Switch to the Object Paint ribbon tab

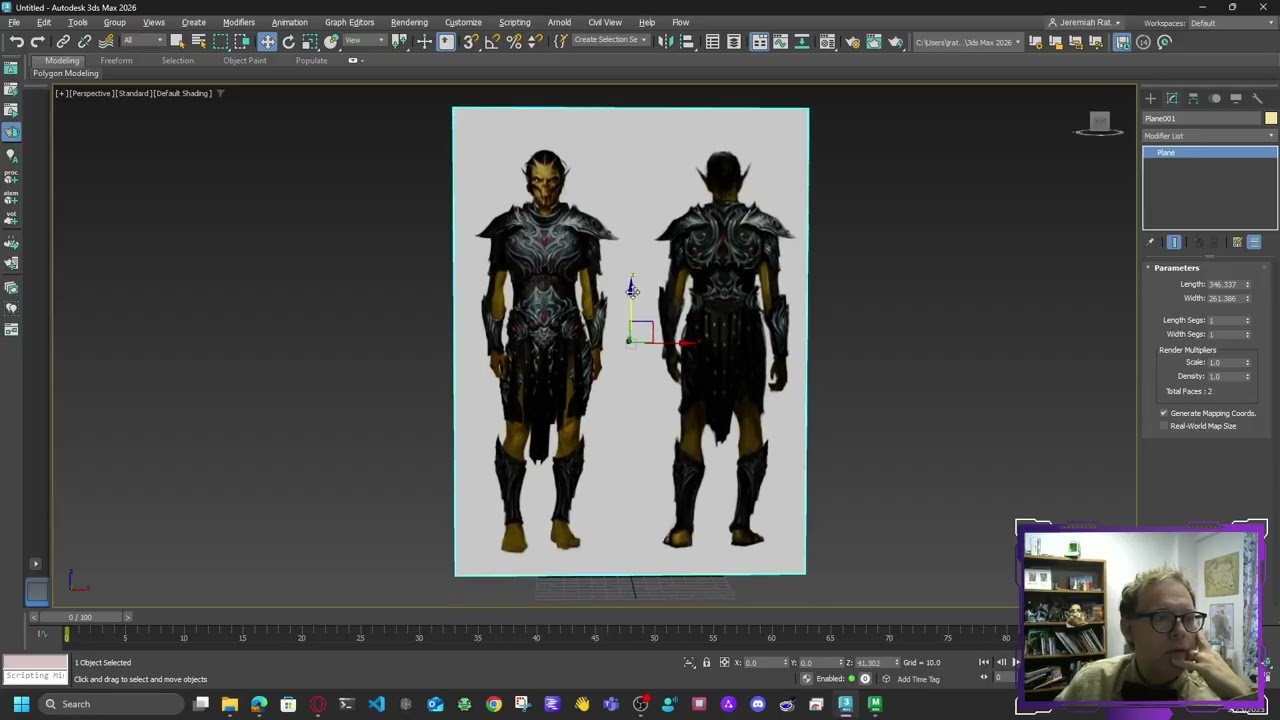245,61
